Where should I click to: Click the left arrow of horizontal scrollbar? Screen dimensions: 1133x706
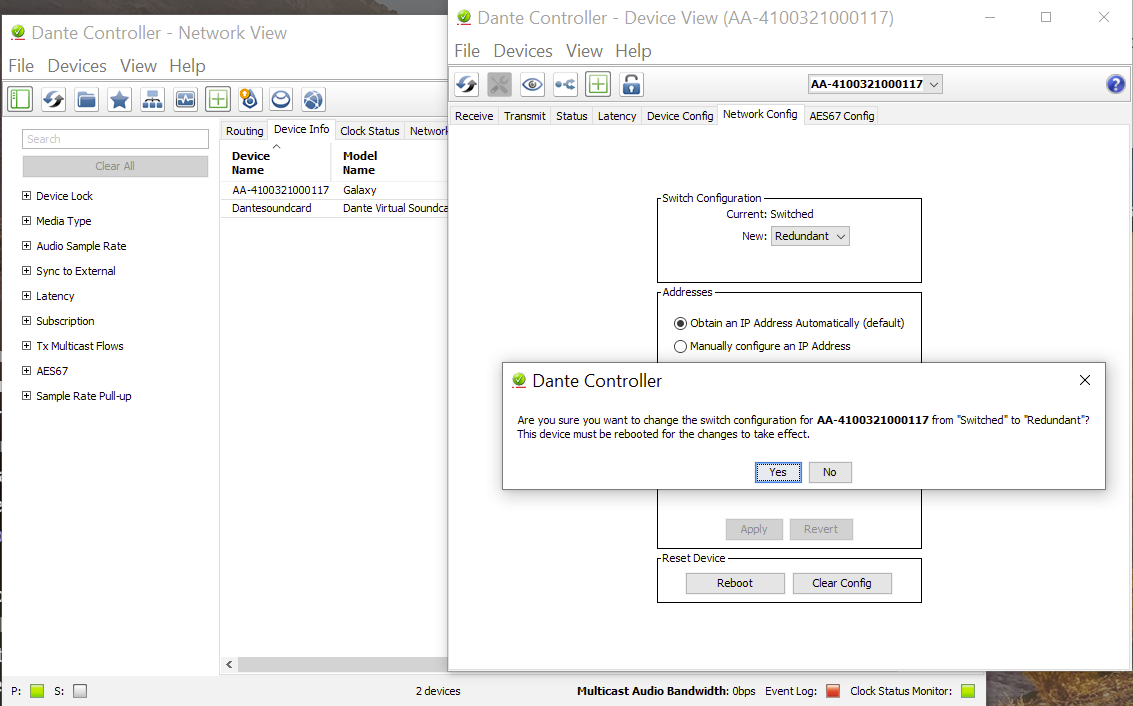tap(229, 664)
